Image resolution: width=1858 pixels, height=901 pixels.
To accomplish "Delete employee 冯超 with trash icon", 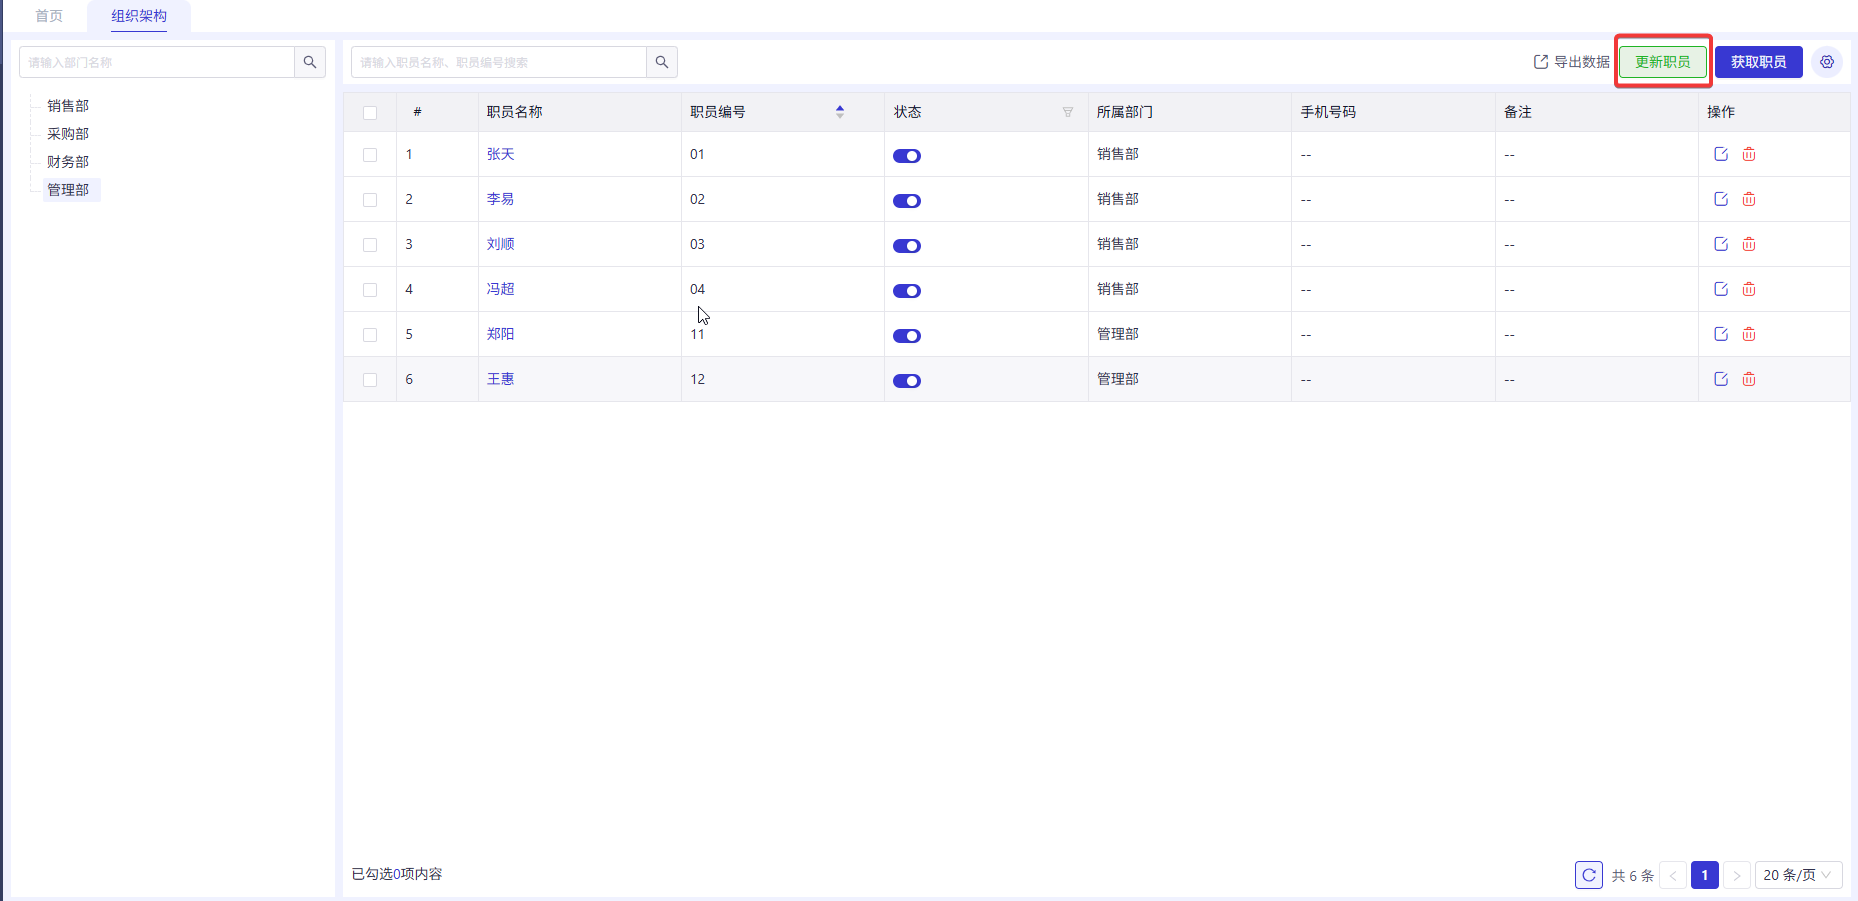I will point(1749,289).
